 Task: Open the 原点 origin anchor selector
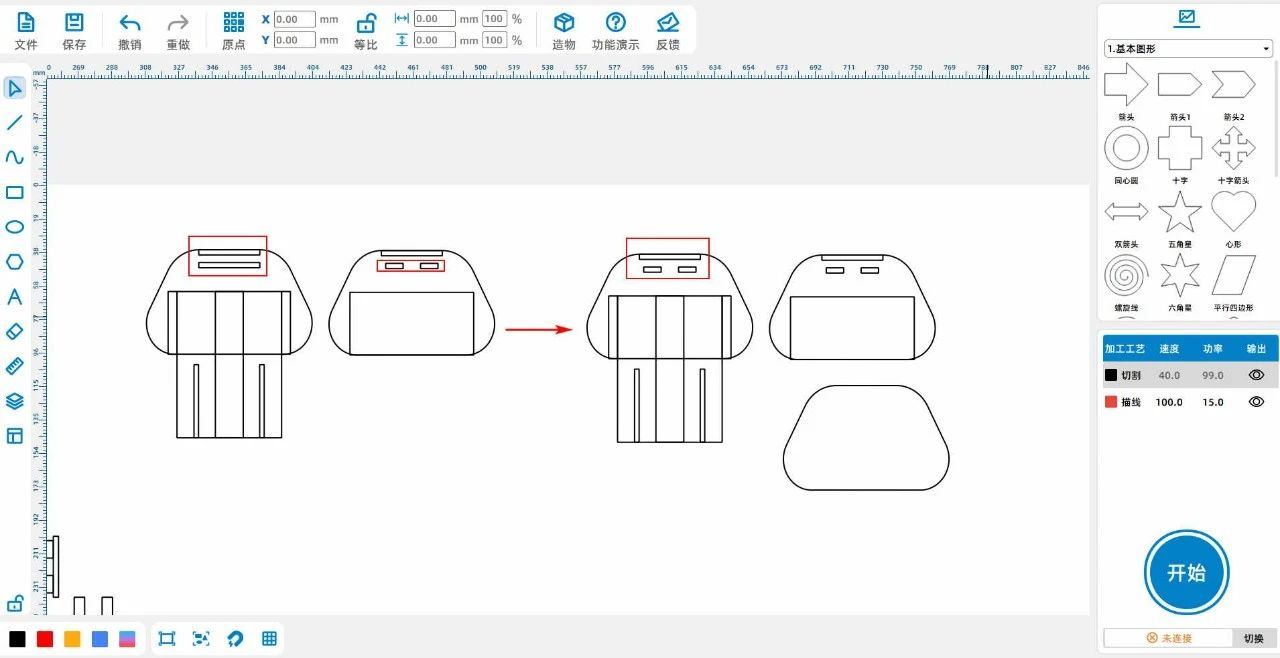[x=234, y=23]
